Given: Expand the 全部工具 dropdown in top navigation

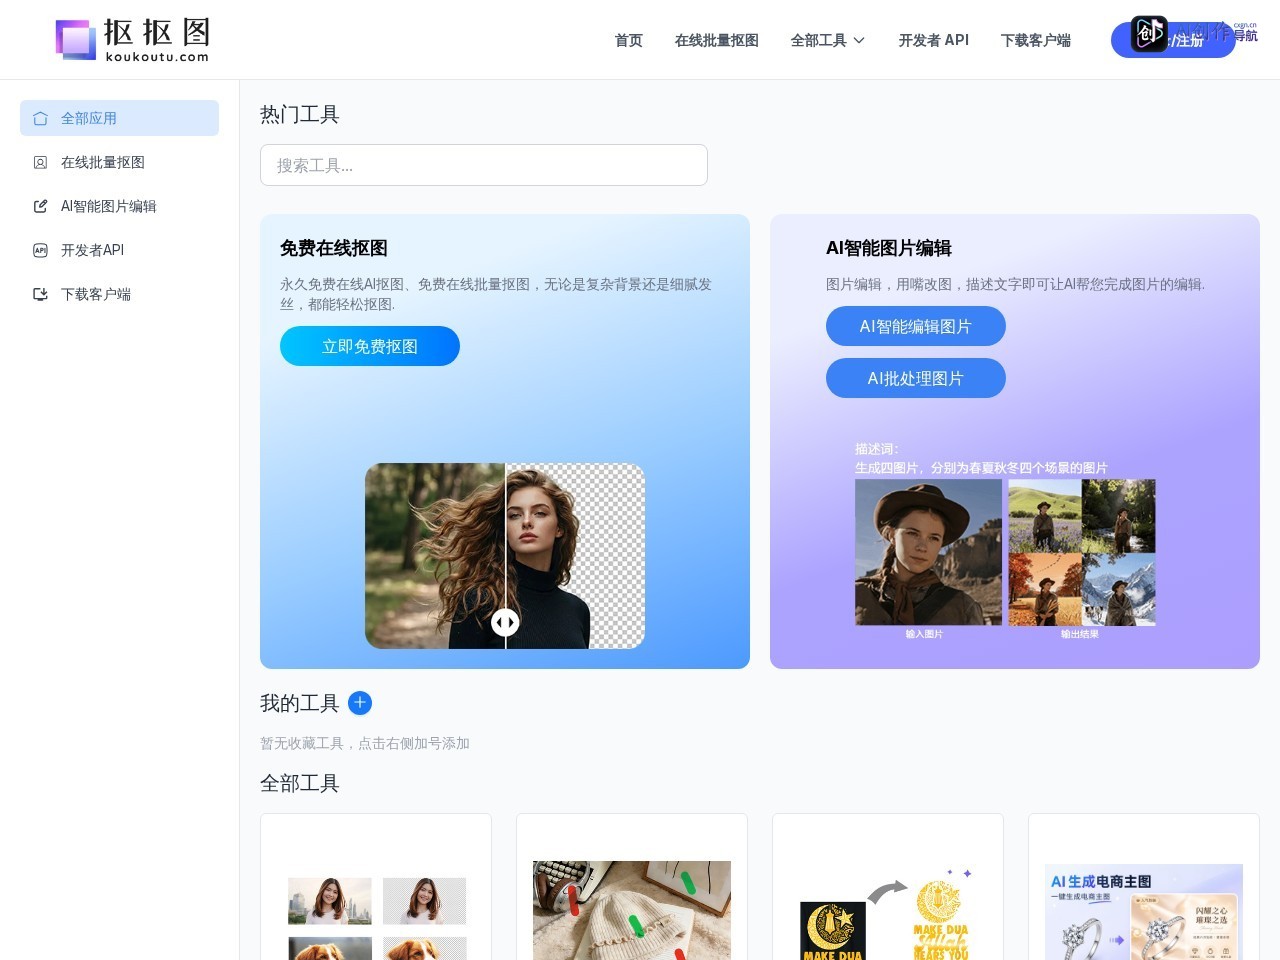Looking at the screenshot, I should pyautogui.click(x=828, y=40).
